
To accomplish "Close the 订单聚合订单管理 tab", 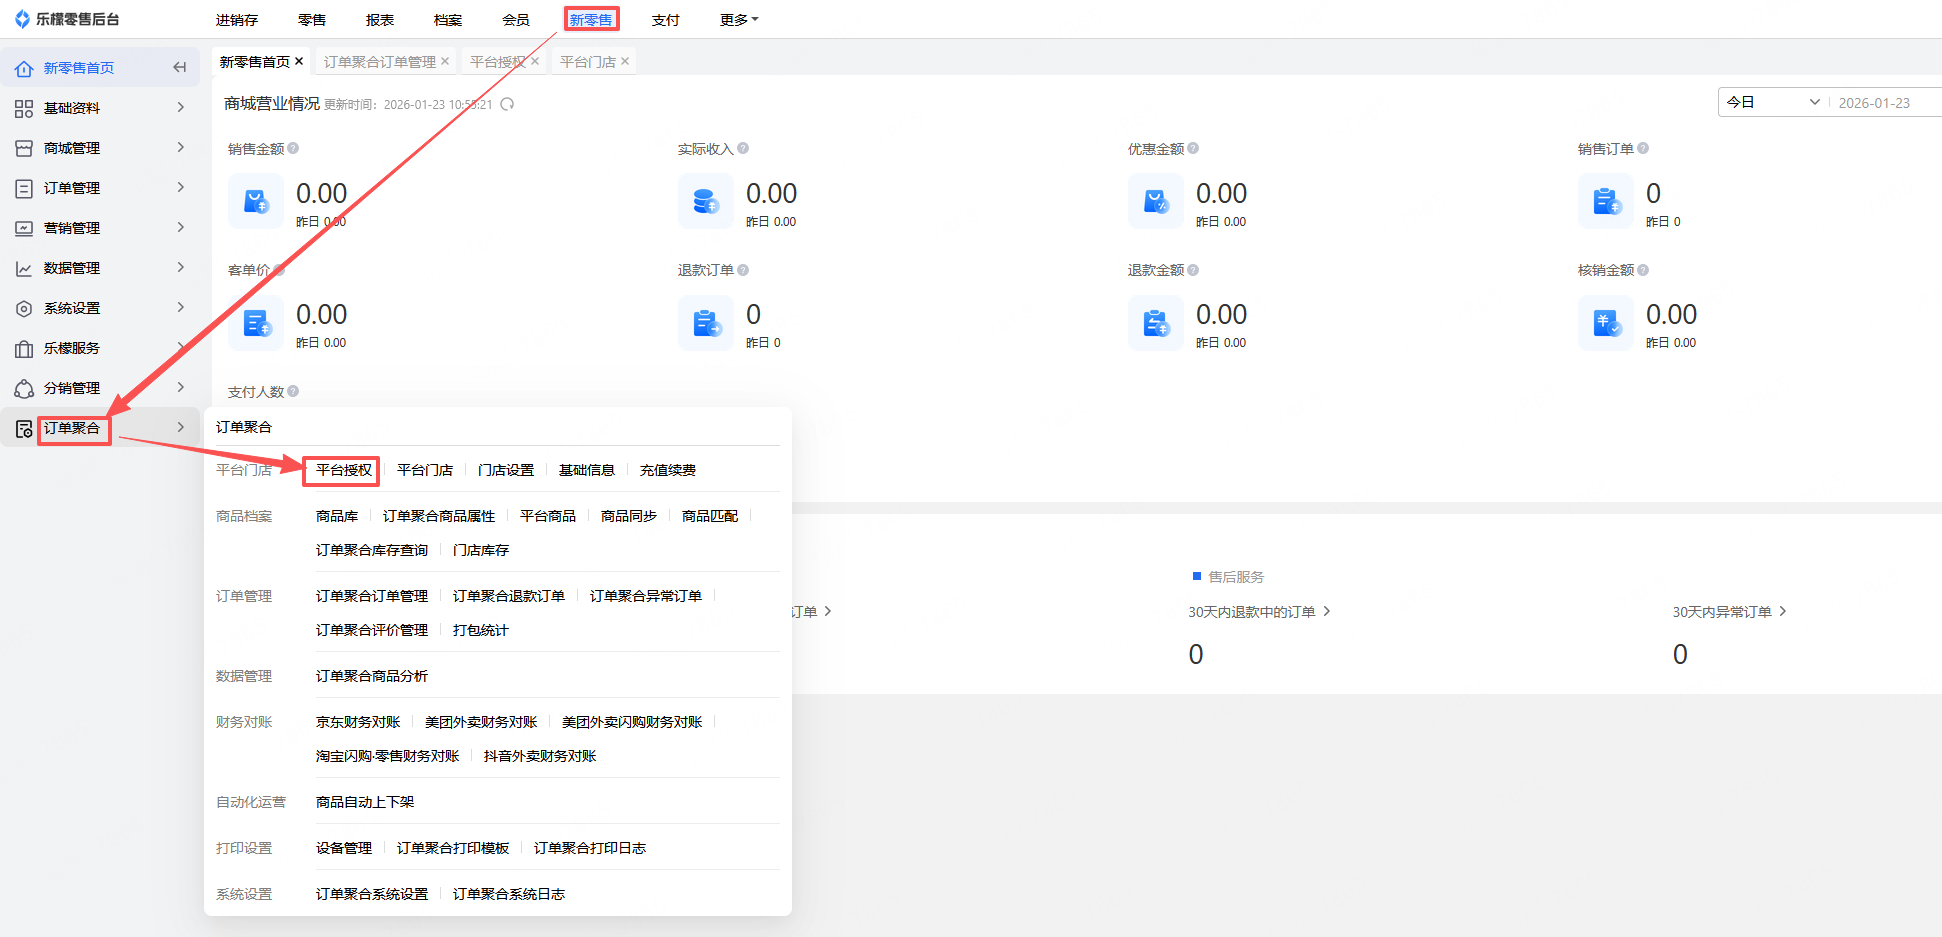I will pos(445,61).
